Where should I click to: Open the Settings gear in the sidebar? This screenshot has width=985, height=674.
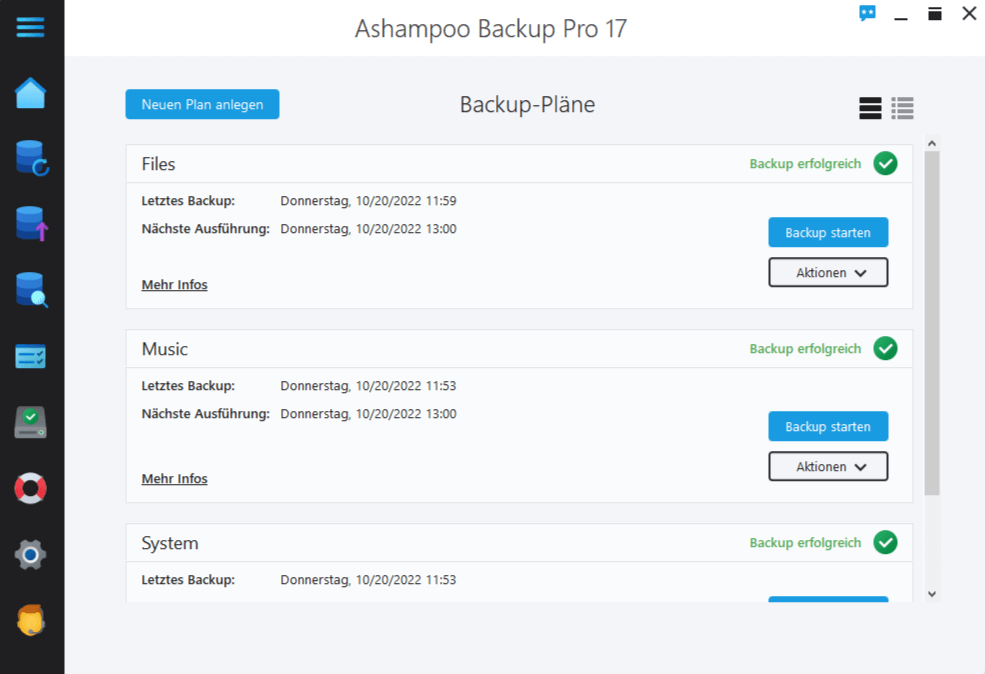point(31,554)
